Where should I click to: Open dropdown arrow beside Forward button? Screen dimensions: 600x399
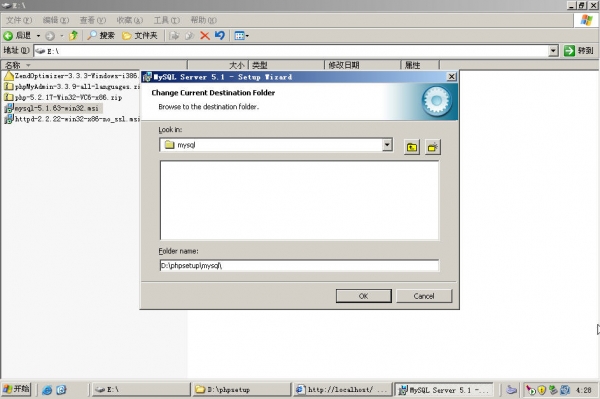[62, 36]
